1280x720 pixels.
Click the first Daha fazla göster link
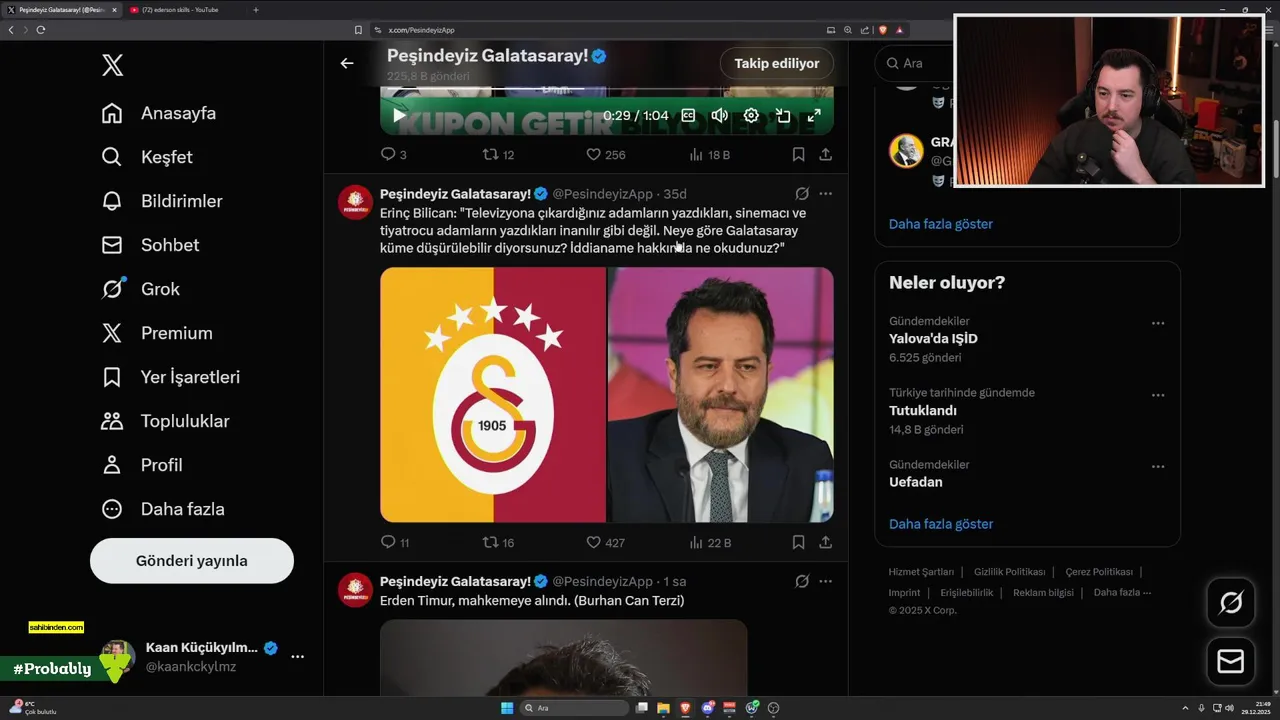pos(941,224)
